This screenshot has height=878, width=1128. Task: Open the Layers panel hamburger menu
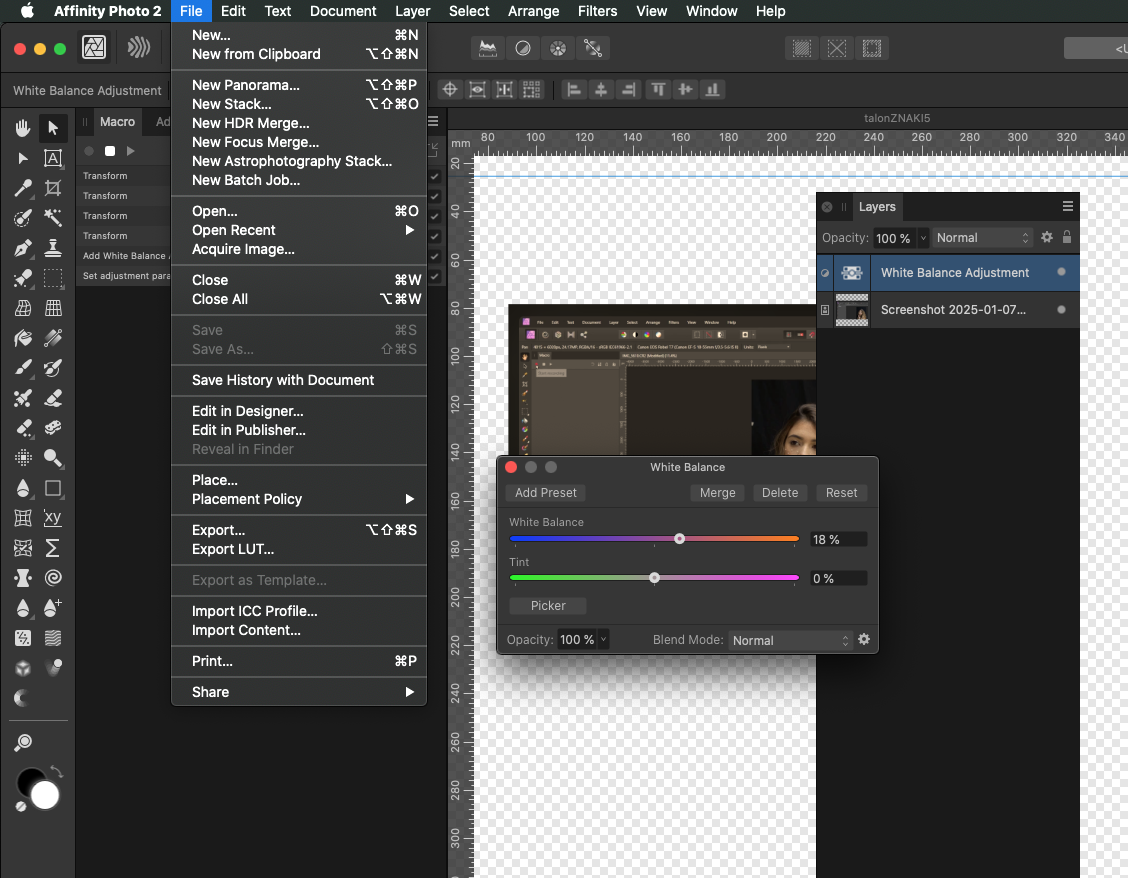[x=1068, y=207]
